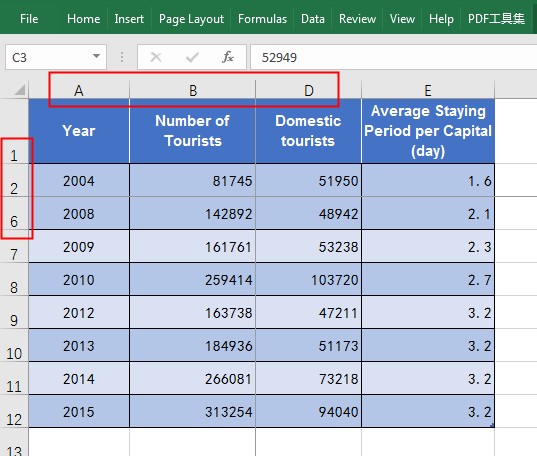The image size is (537, 456).
Task: Click the formula bar containing 52949
Action: [x=394, y=57]
